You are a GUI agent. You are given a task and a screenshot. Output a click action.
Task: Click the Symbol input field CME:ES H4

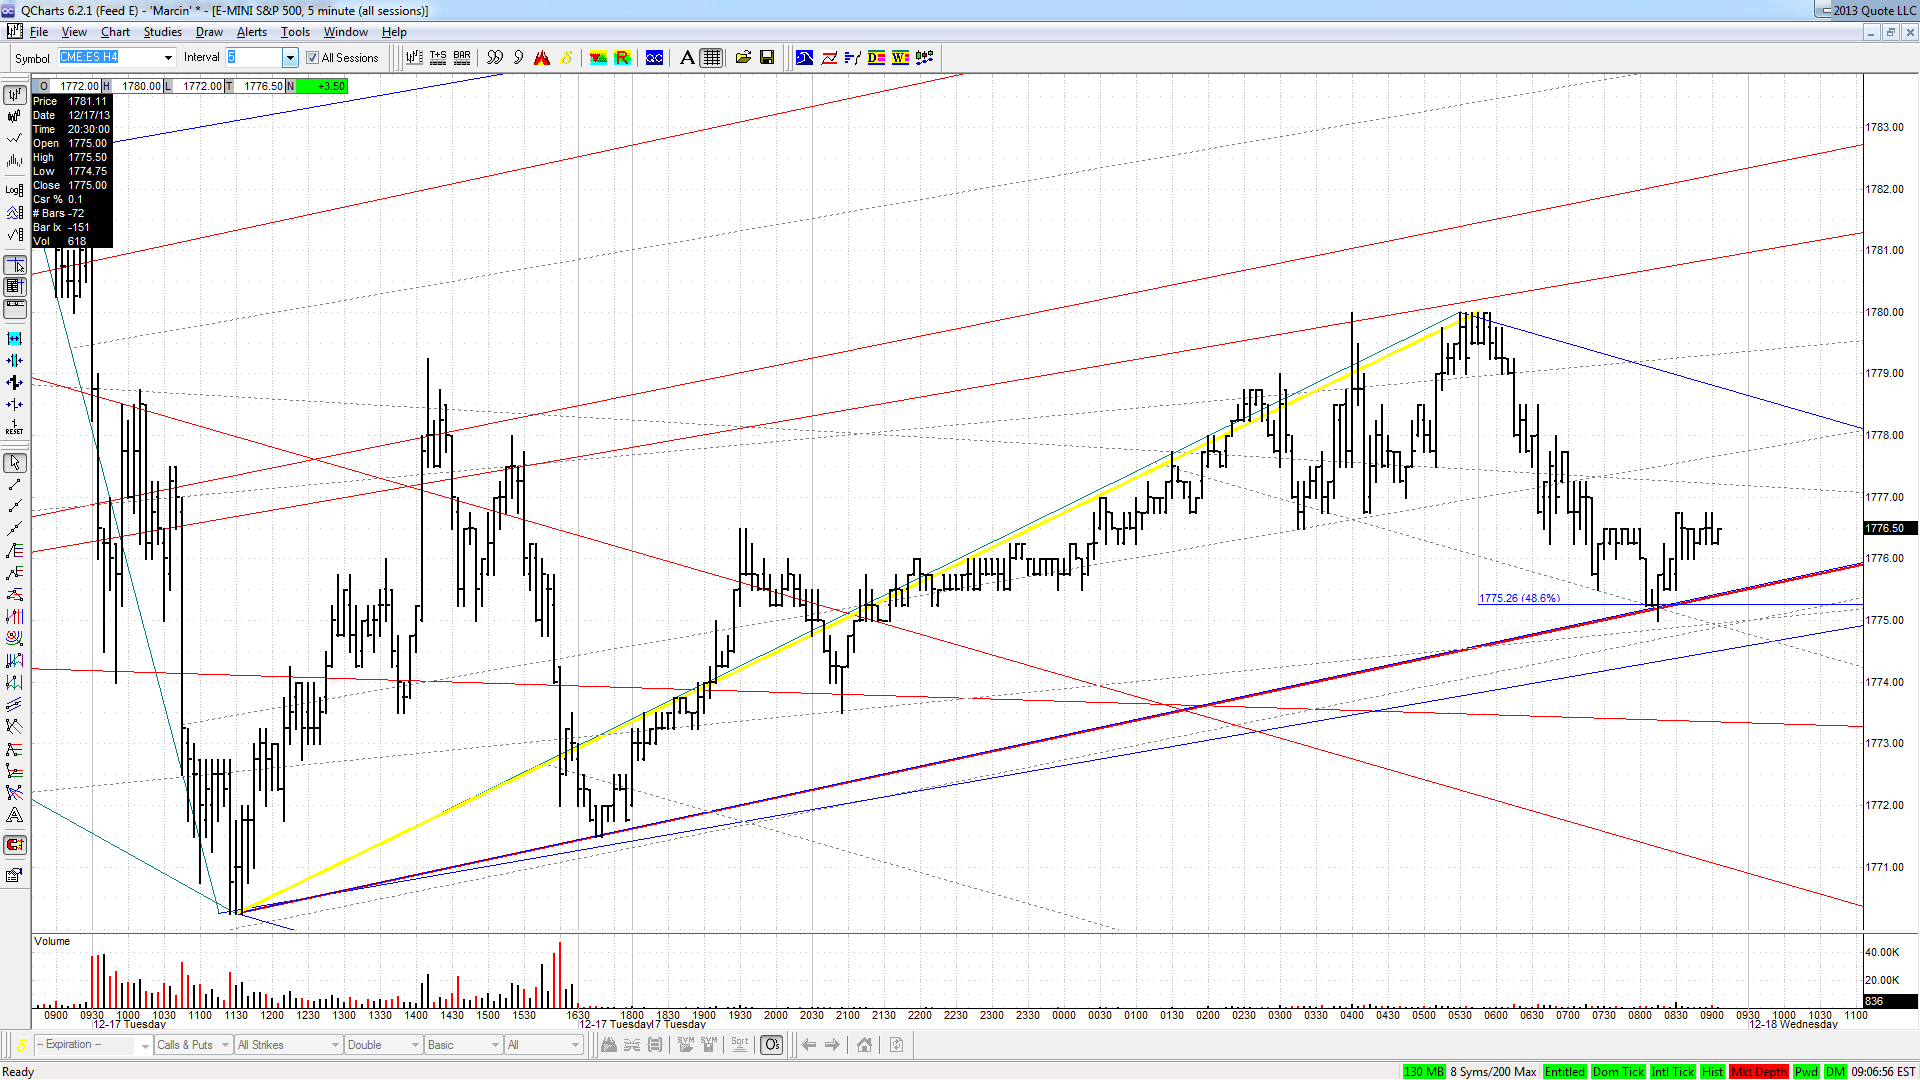tap(116, 58)
